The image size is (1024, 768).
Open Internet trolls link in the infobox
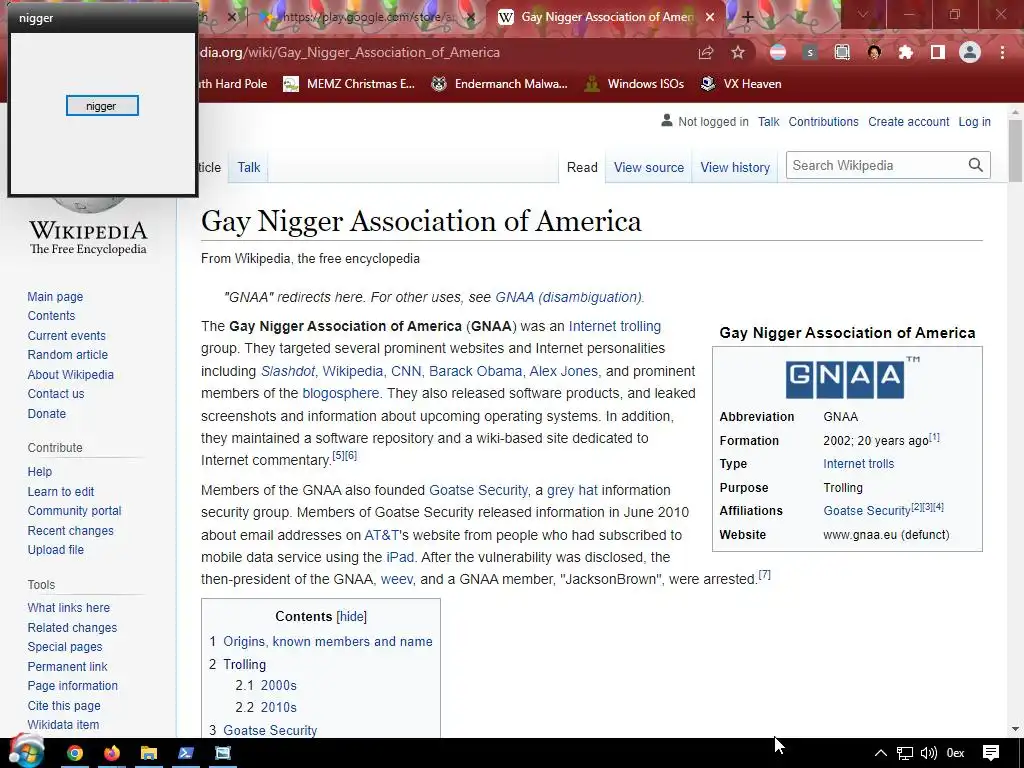(x=858, y=464)
